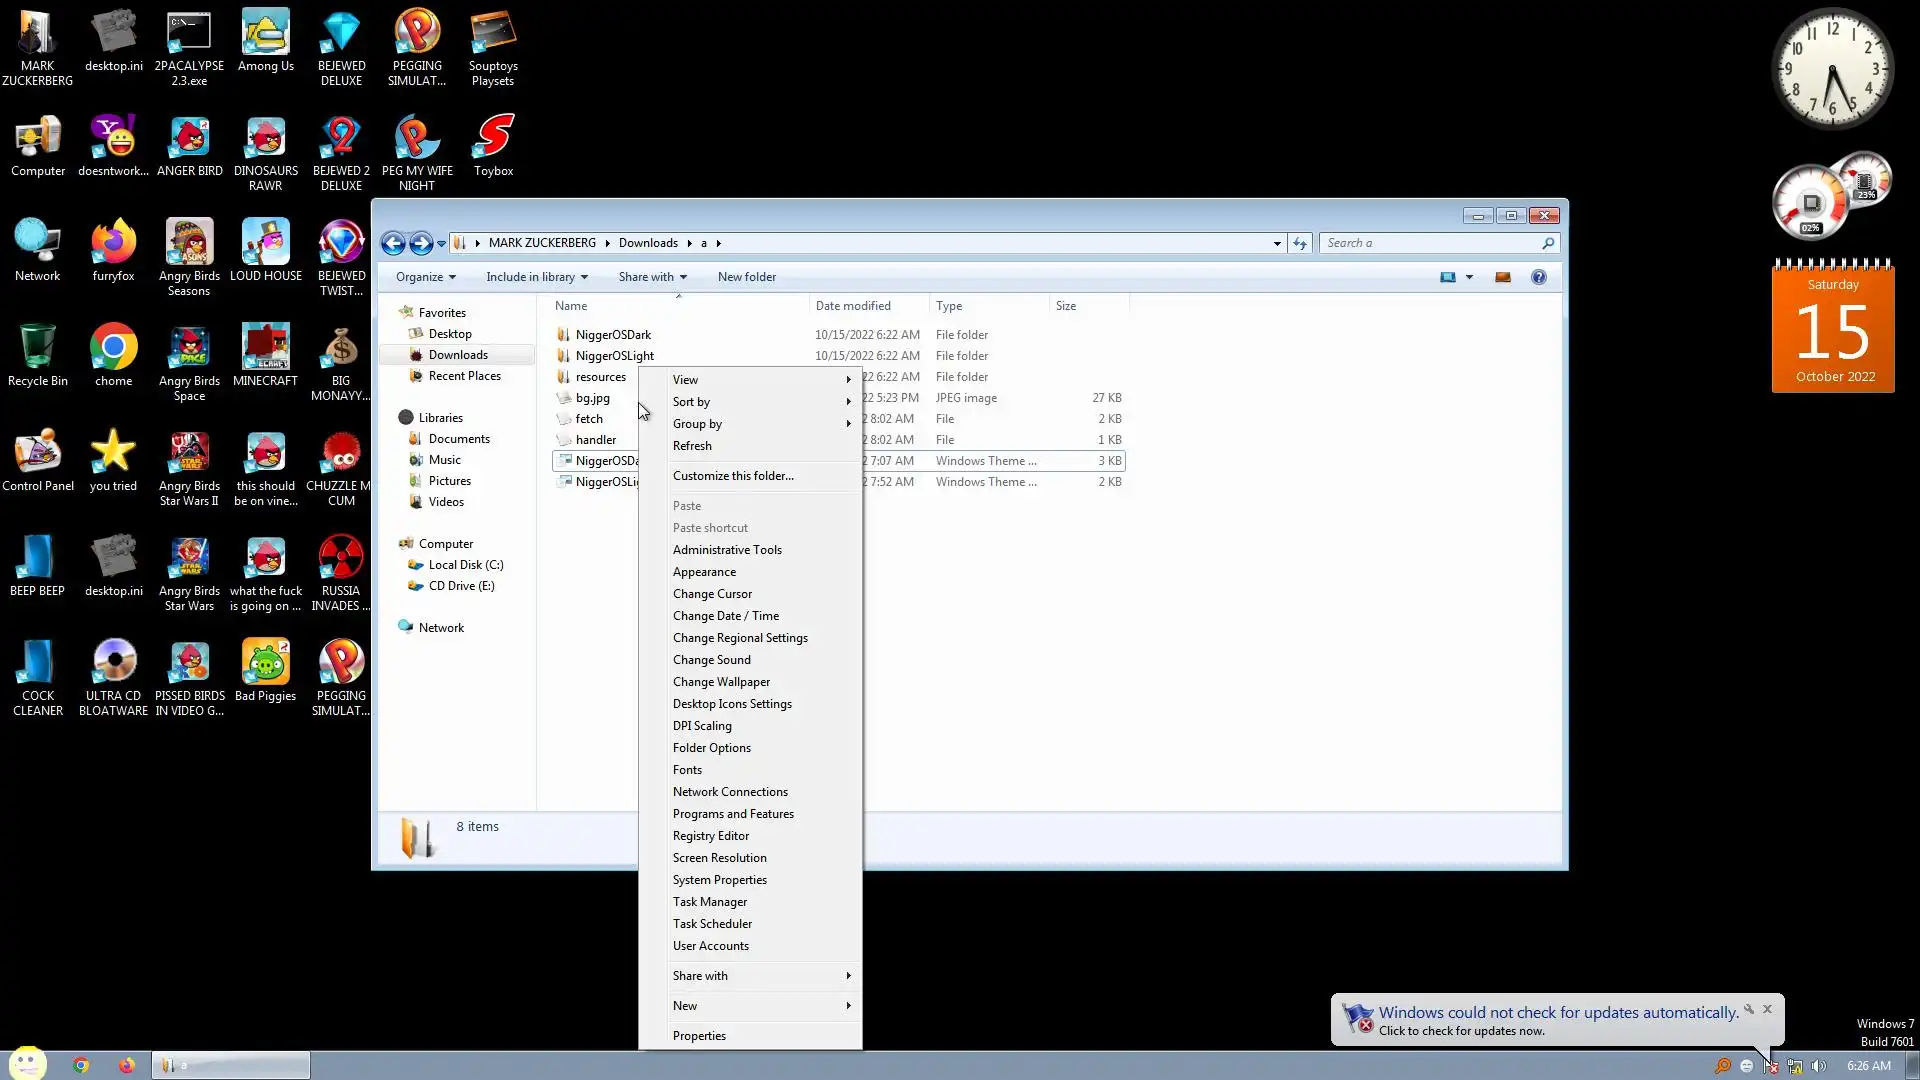Image resolution: width=1920 pixels, height=1080 pixels.
Task: Open Firefox from the taskbar
Action: [x=126, y=1065]
